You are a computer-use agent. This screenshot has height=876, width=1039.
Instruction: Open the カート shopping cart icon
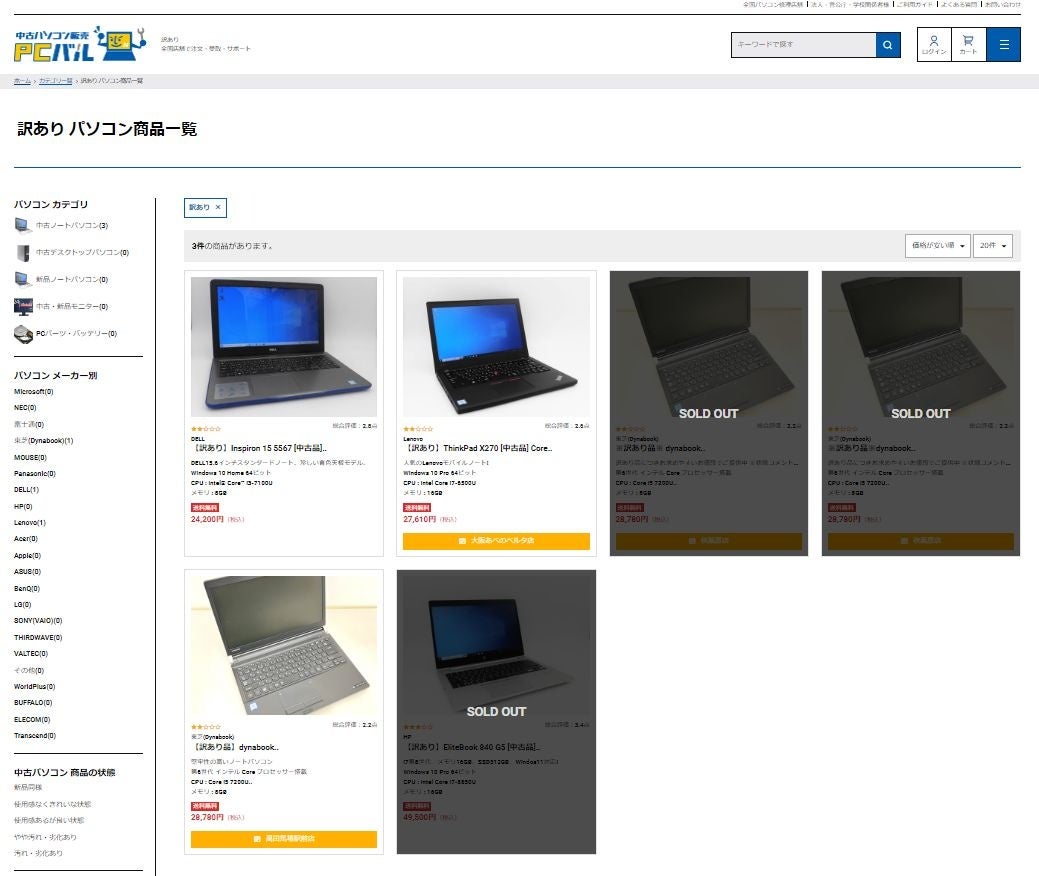click(x=968, y=45)
